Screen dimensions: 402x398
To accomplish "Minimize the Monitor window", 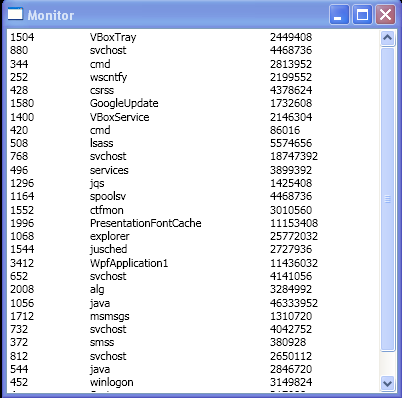I will pos(339,15).
